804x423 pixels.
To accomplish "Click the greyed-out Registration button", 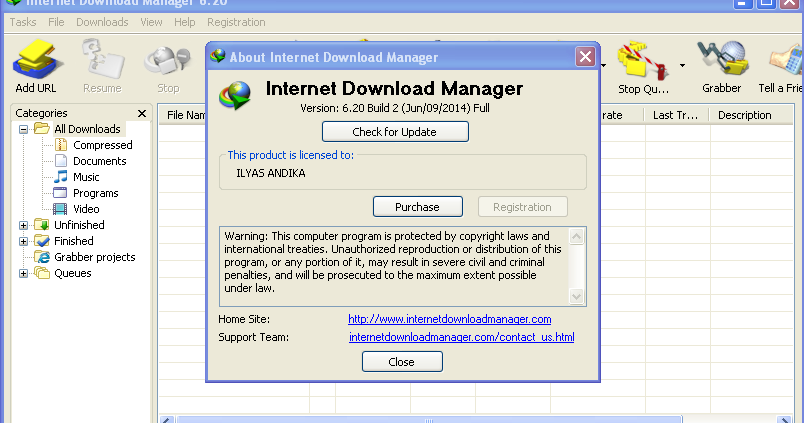I will click(522, 207).
